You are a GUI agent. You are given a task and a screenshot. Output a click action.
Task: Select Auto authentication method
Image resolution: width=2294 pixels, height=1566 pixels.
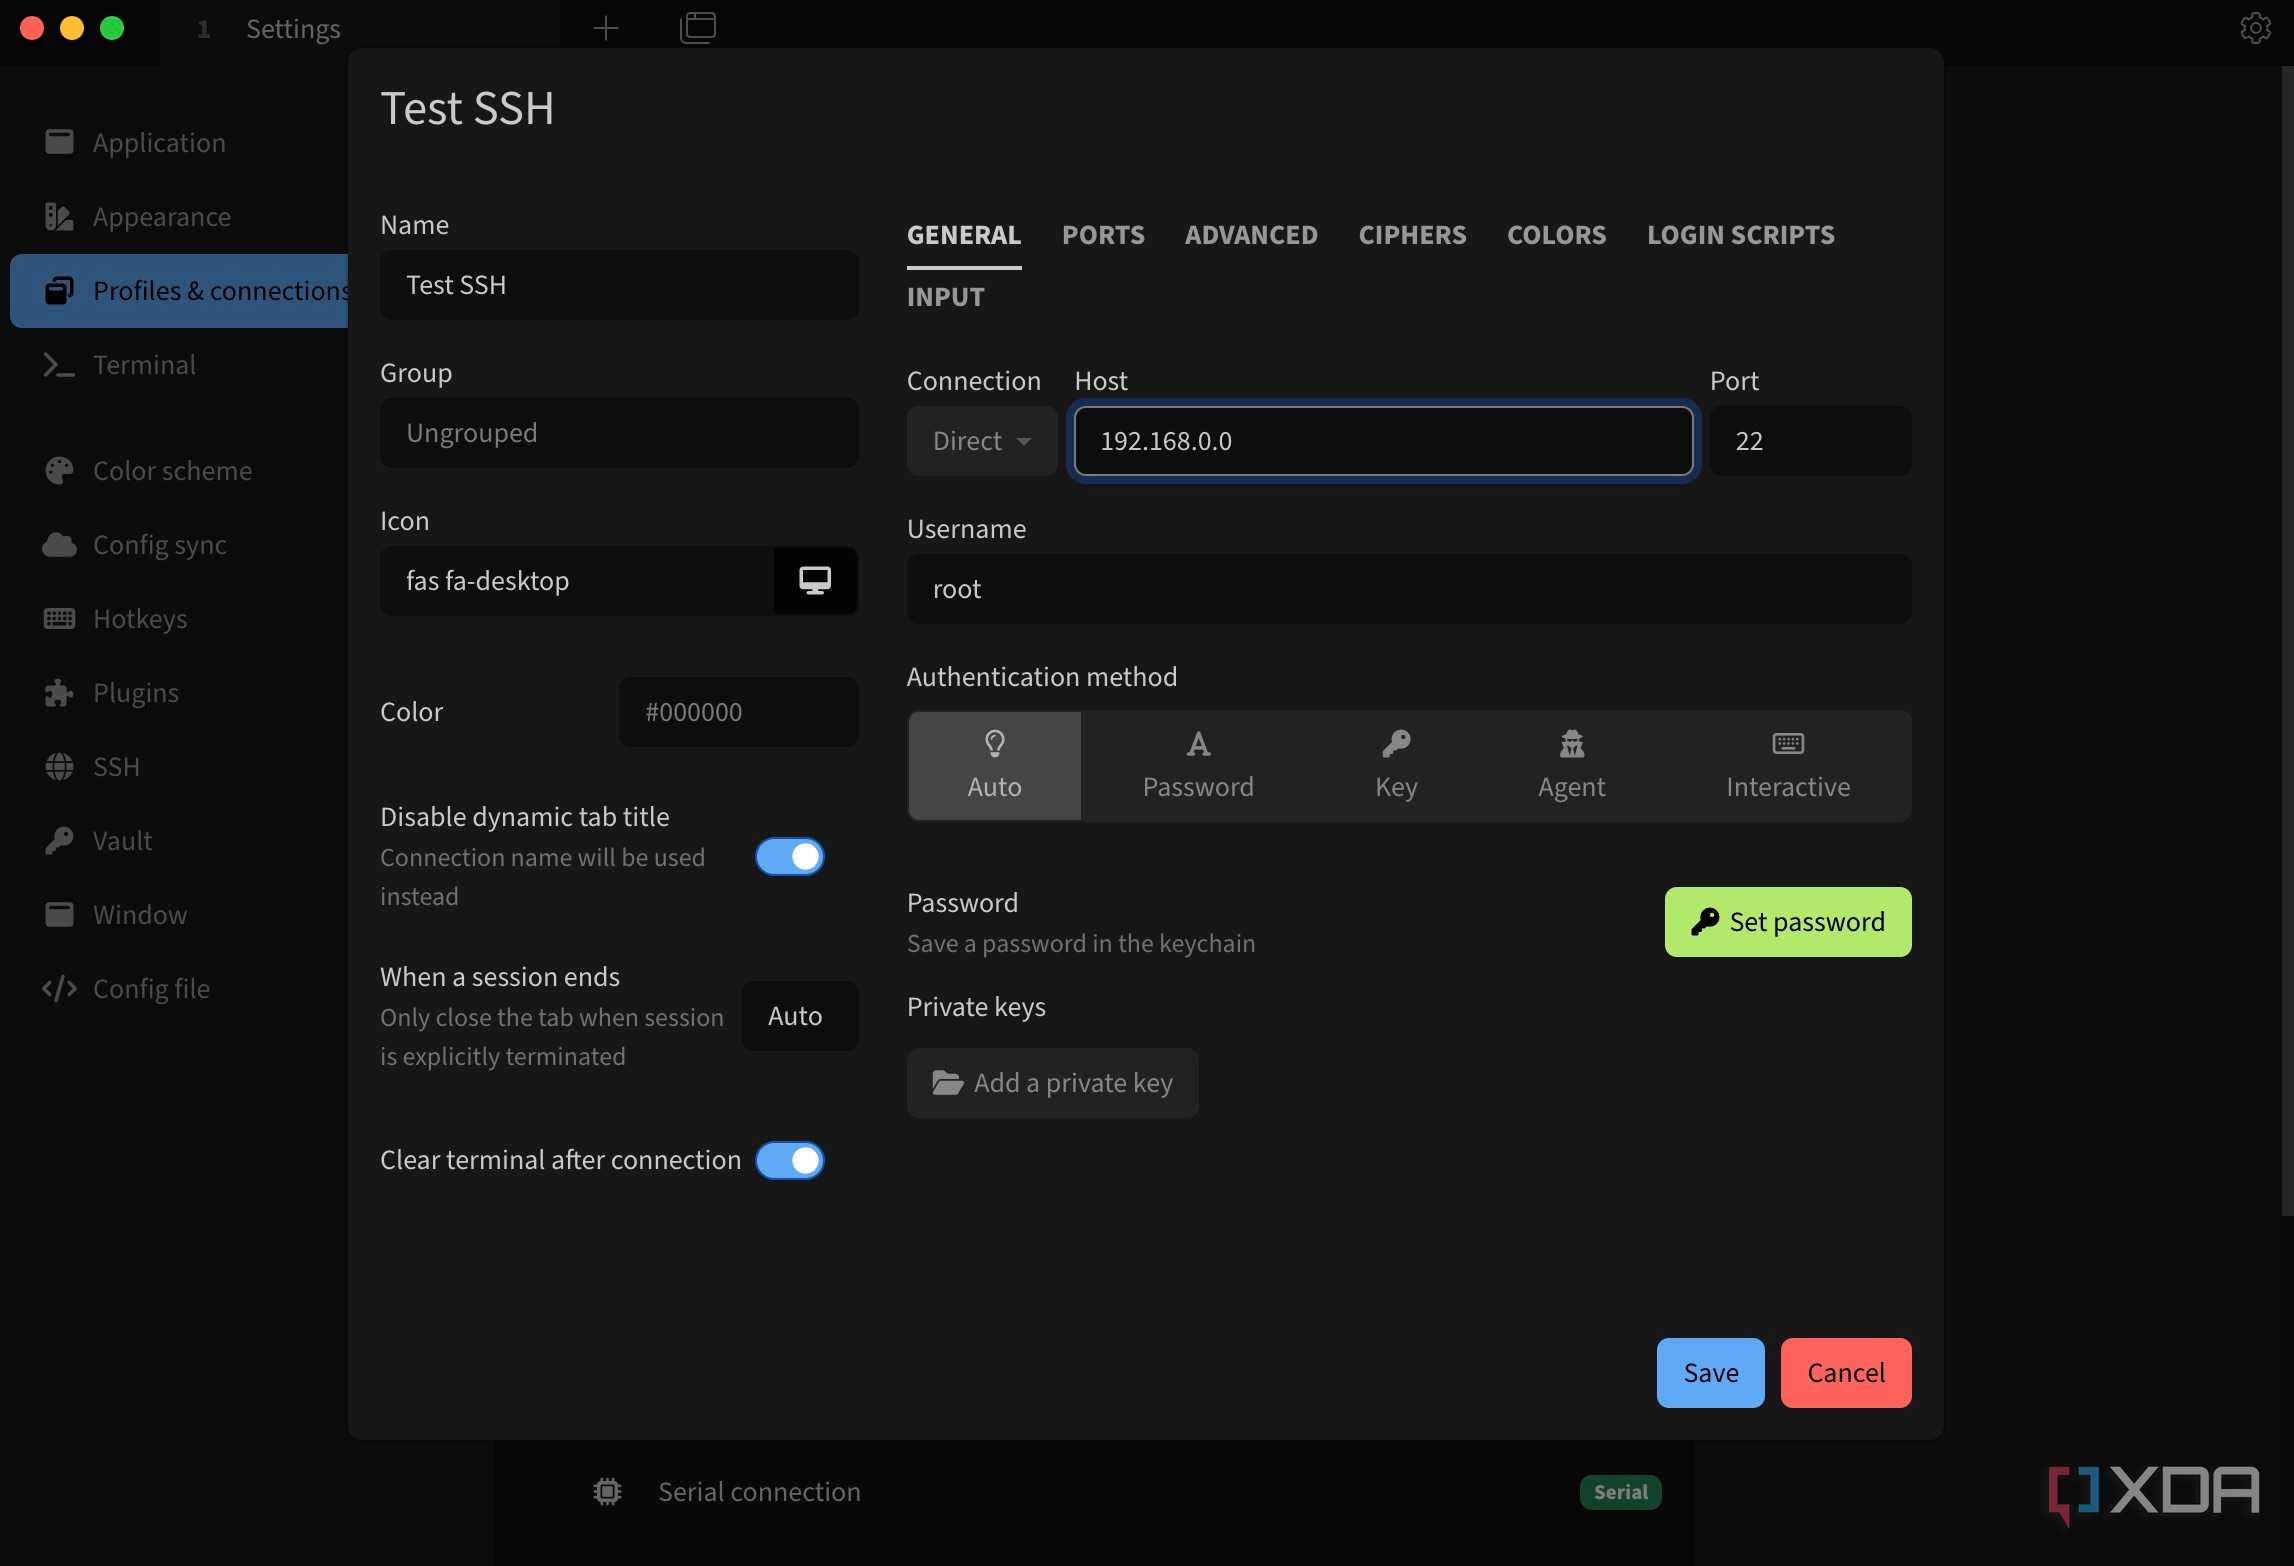995,766
